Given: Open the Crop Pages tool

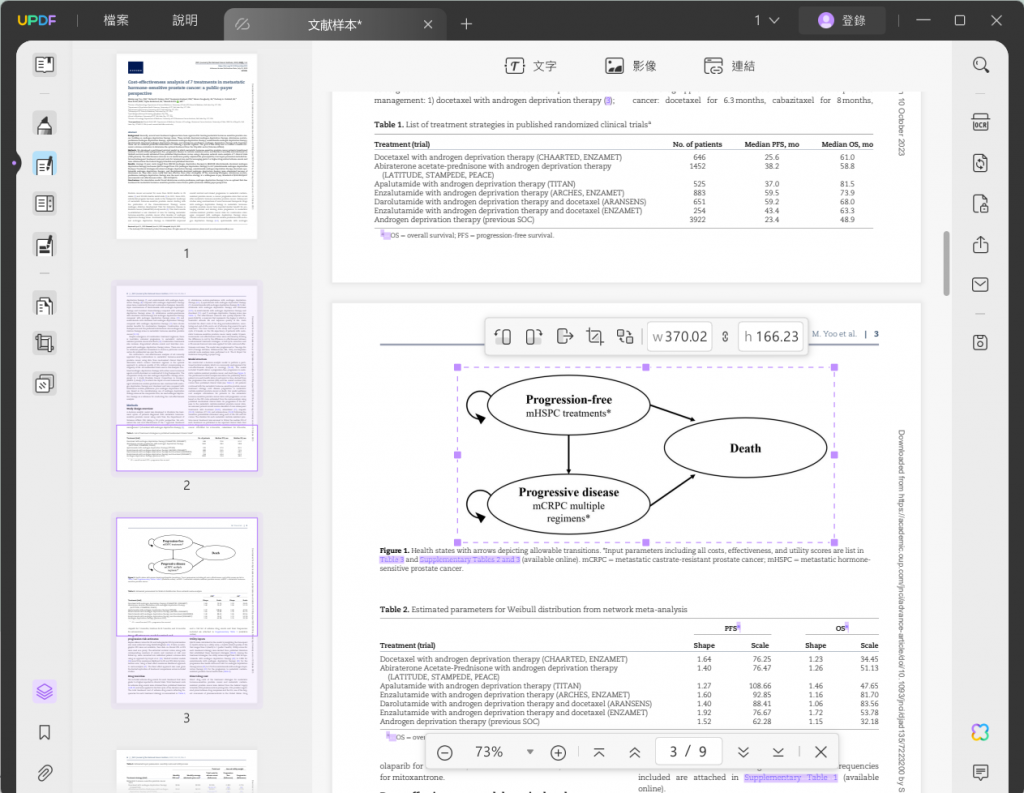Looking at the screenshot, I should [44, 343].
